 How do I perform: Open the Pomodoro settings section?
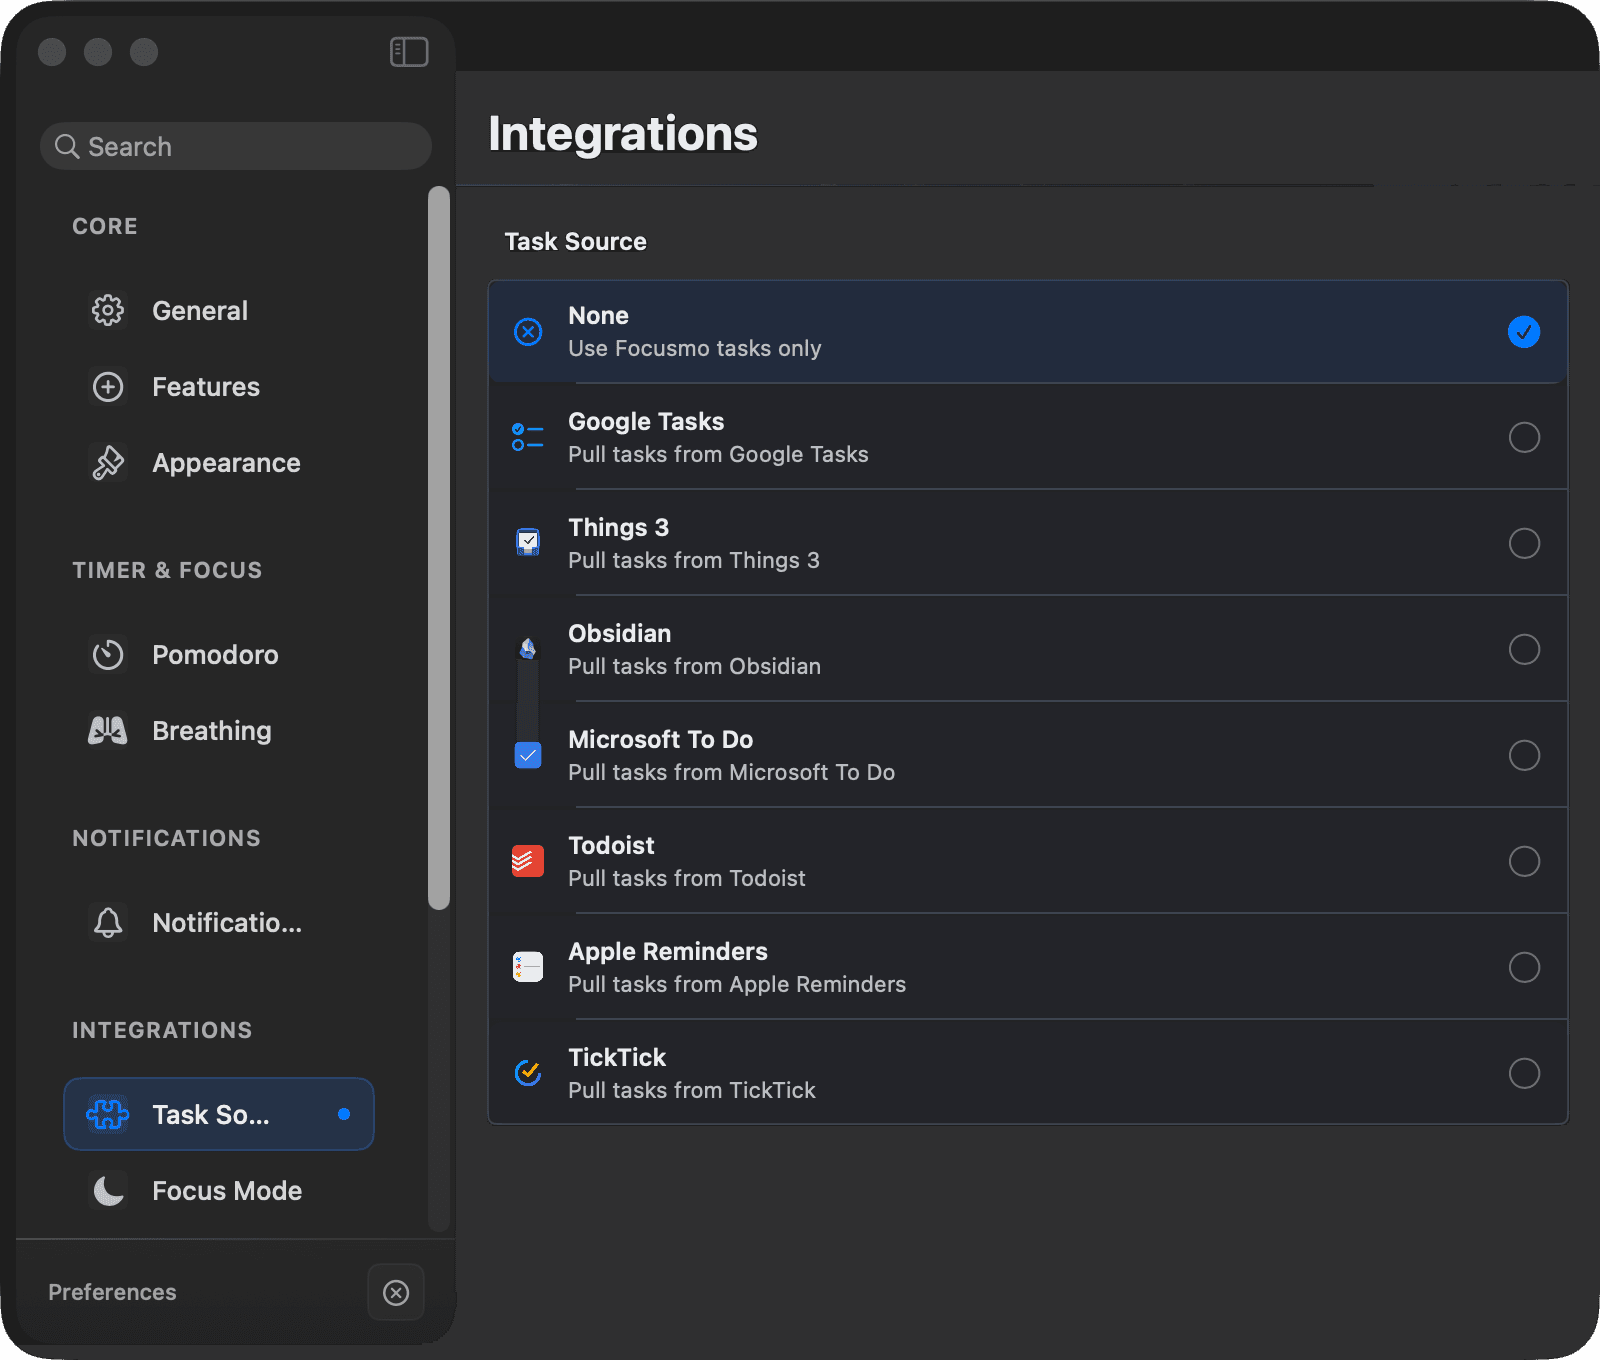click(x=219, y=655)
